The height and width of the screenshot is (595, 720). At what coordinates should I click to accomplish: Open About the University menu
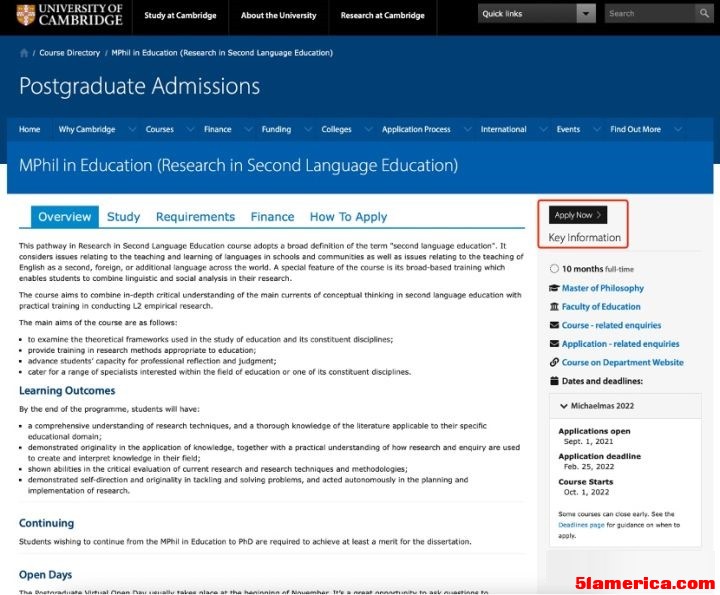[x=278, y=15]
